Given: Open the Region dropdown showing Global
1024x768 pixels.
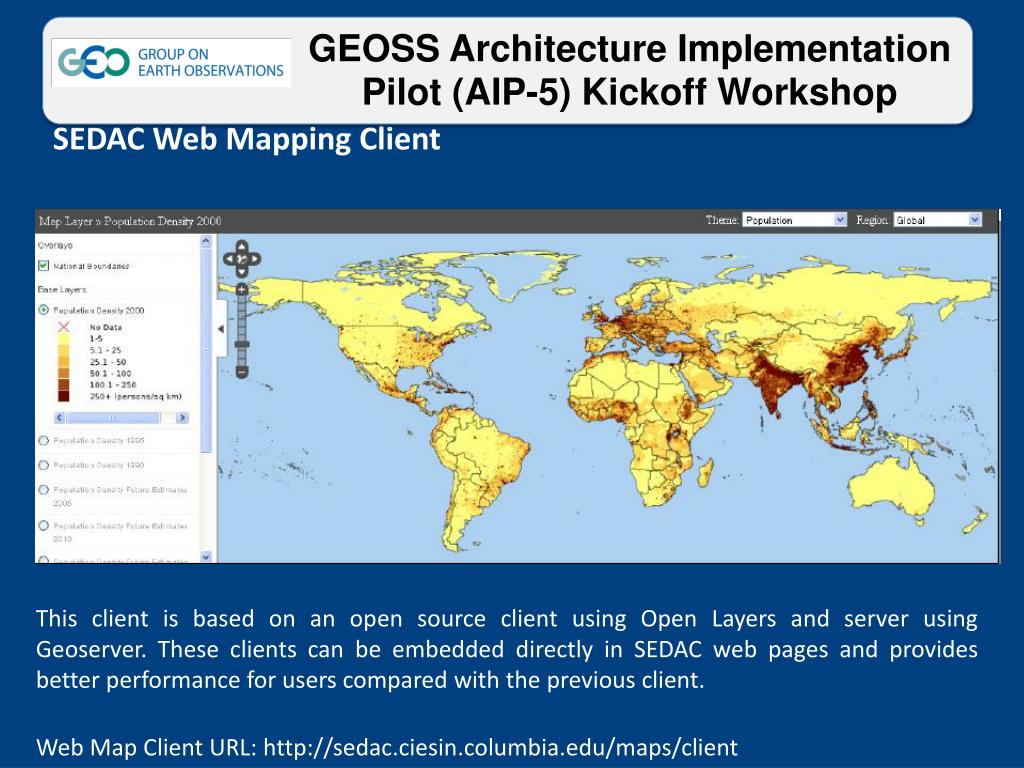Looking at the screenshot, I should tap(938, 220).
